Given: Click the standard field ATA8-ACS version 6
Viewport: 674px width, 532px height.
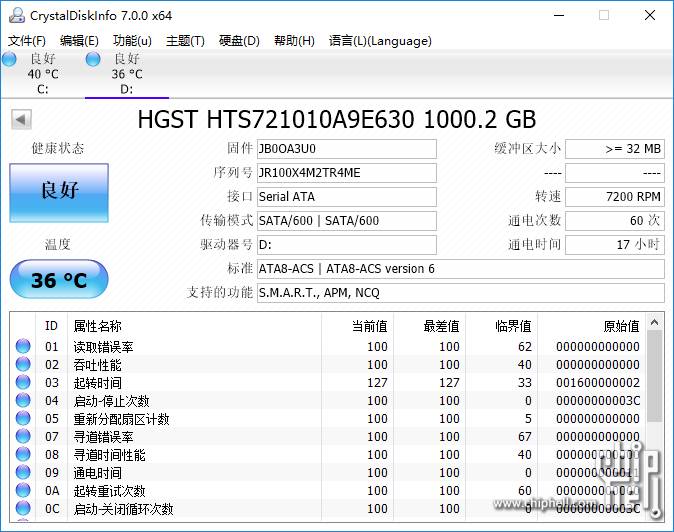Looking at the screenshot, I should [x=461, y=269].
